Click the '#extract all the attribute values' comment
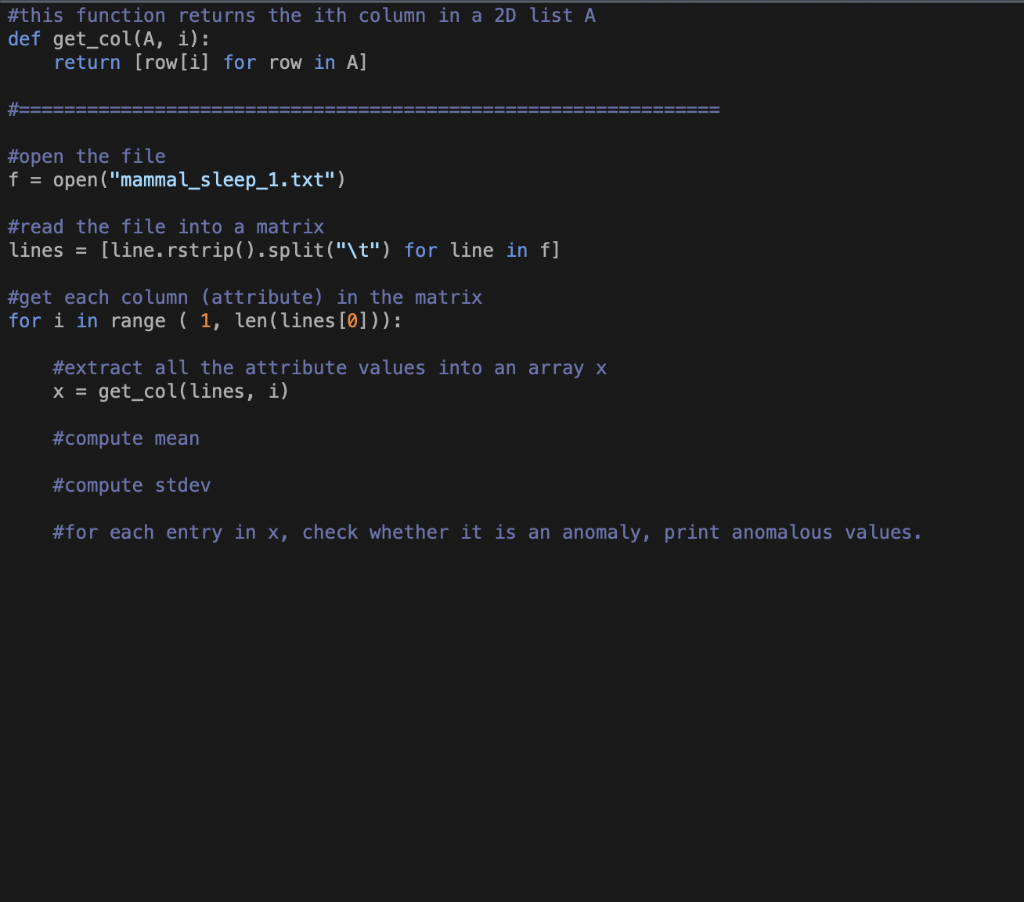The height and width of the screenshot is (902, 1024). click(x=330, y=368)
